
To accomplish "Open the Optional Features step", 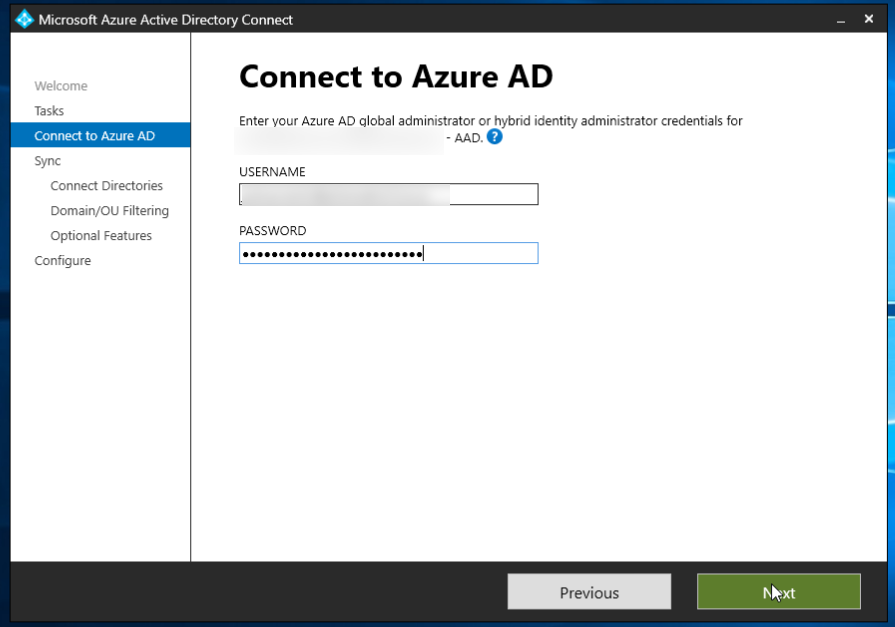I will 101,236.
